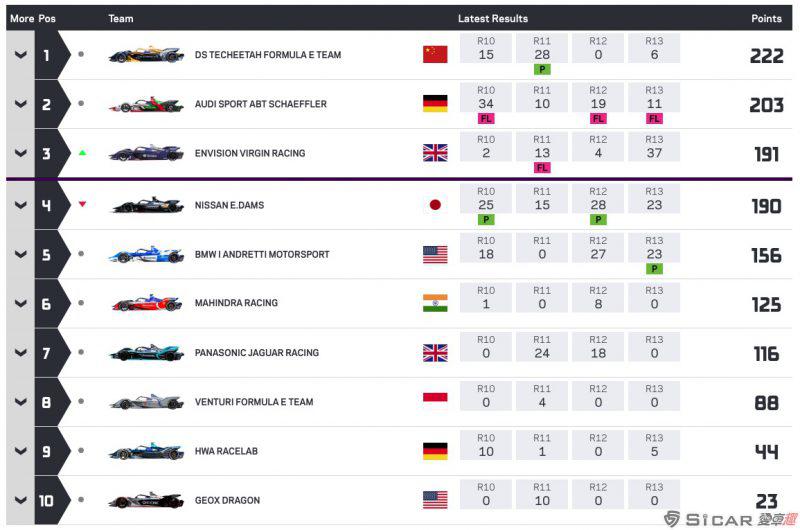Click the pink FL badge under Audi R10
The width and height of the screenshot is (800, 530).
(x=486, y=118)
